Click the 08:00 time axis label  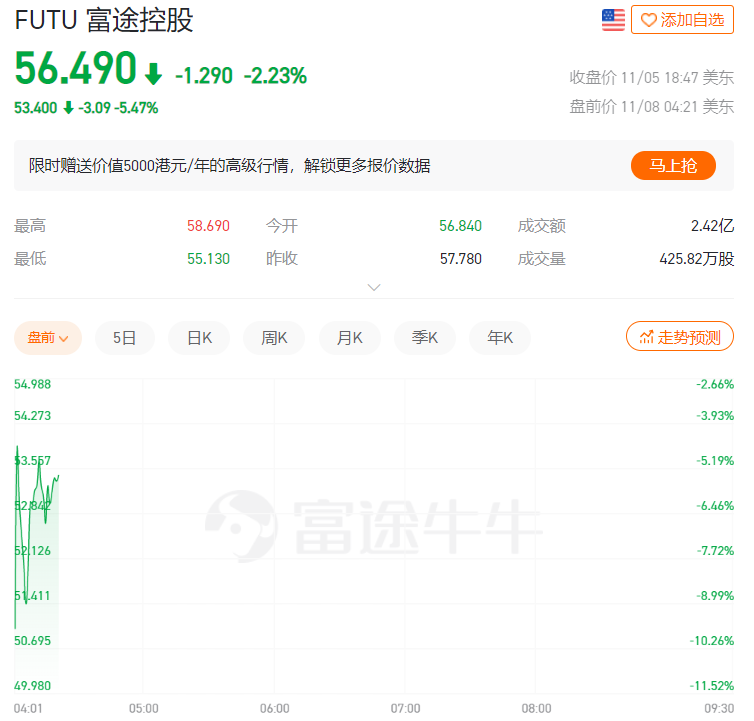pos(537,708)
